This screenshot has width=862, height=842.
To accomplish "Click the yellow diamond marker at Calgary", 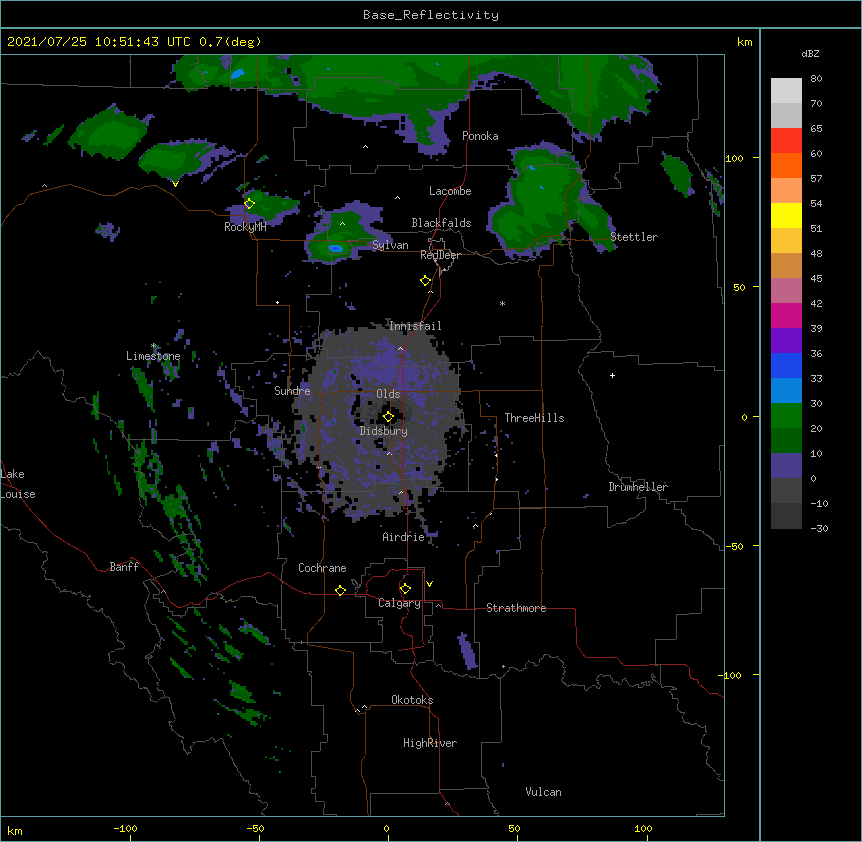I will click(405, 589).
